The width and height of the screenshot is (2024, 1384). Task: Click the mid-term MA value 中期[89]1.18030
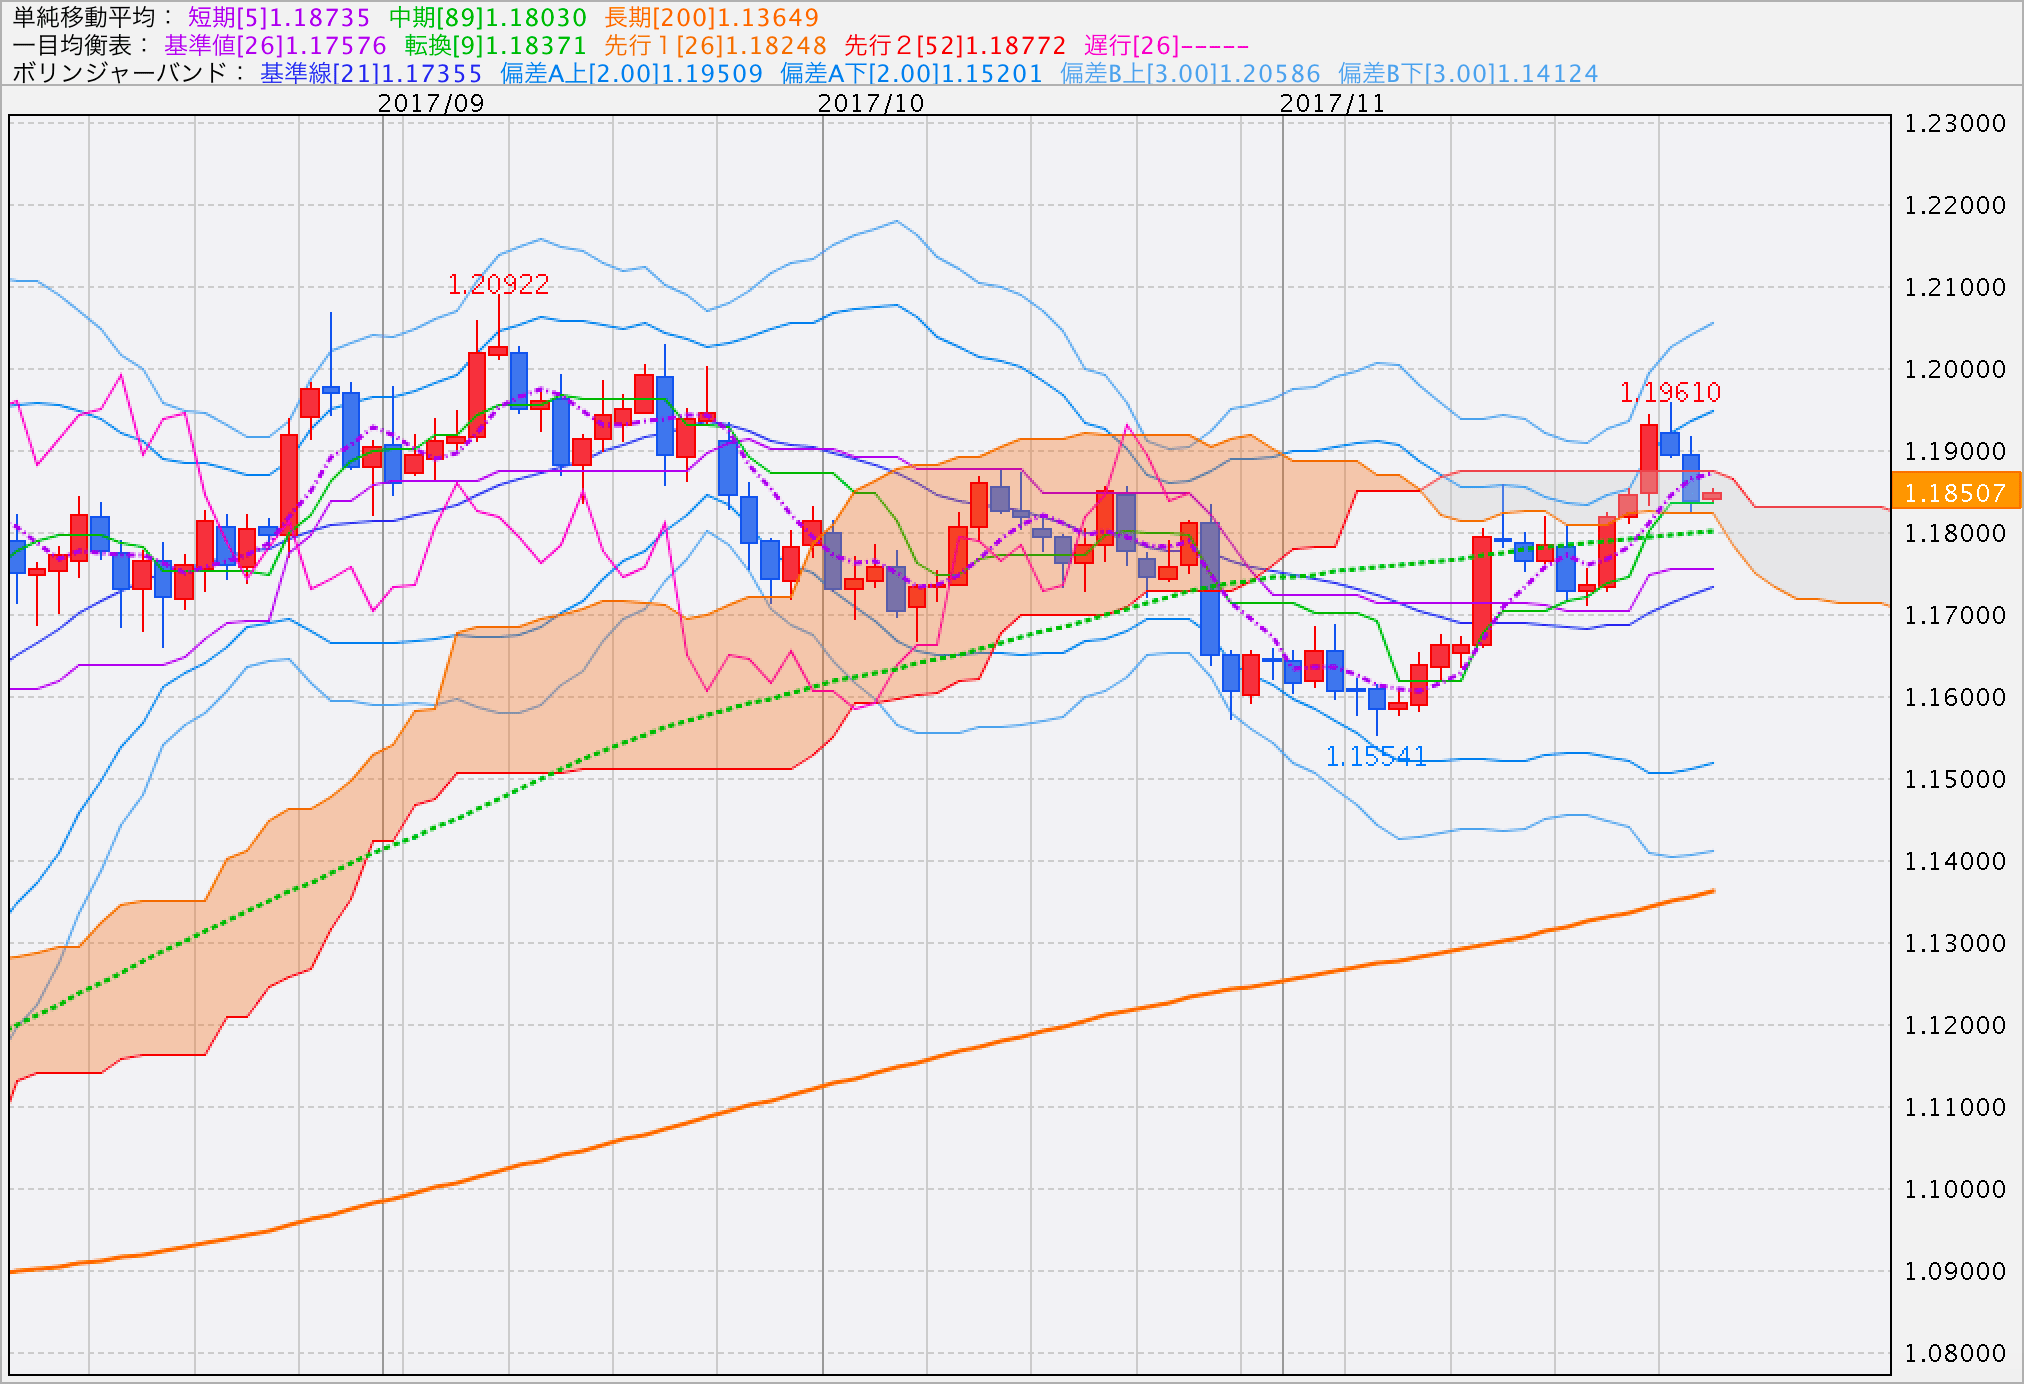pos(488,17)
